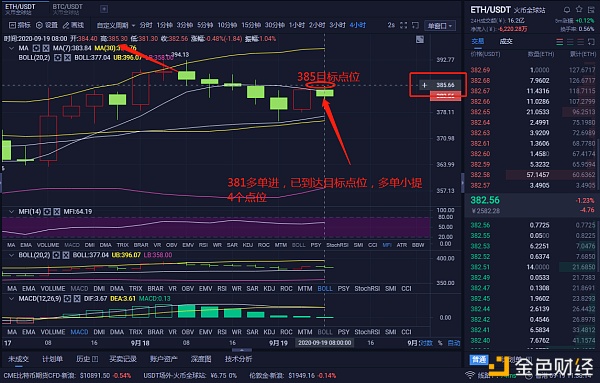The image size is (600, 383).
Task: Switch BOLL pane to RSI indicator
Action: click(x=222, y=288)
